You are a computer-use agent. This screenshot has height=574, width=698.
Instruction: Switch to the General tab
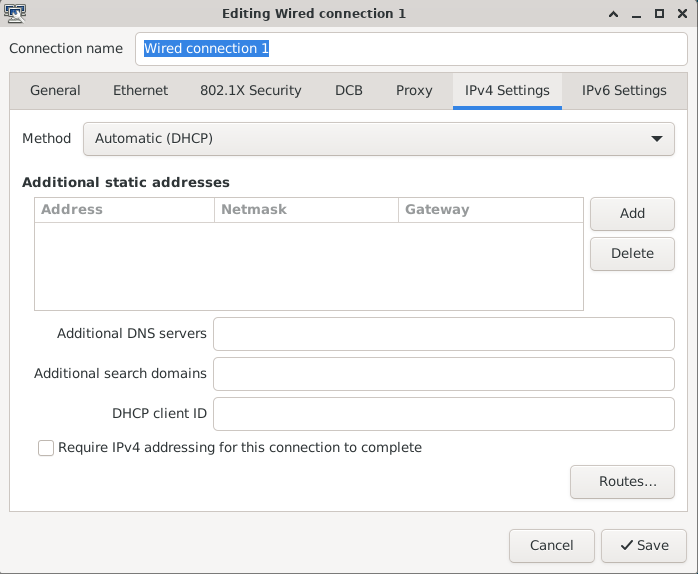tap(55, 90)
